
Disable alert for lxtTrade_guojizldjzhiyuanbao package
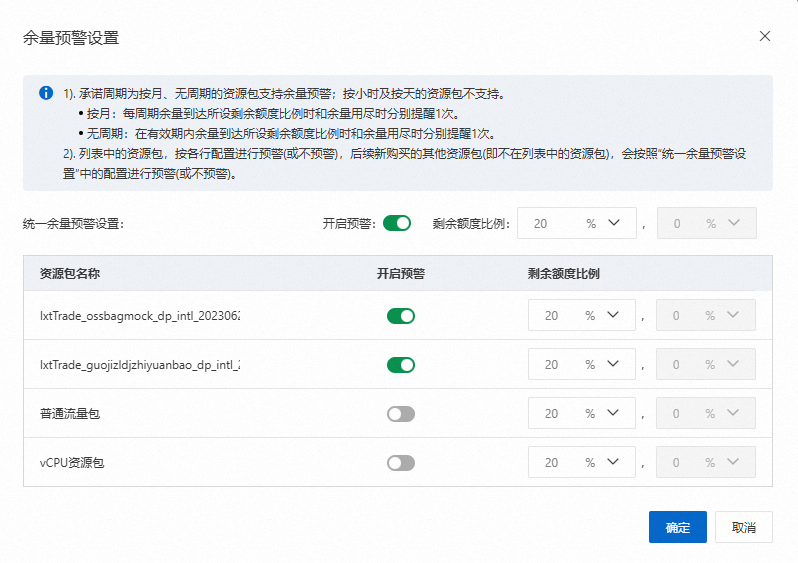click(x=401, y=364)
